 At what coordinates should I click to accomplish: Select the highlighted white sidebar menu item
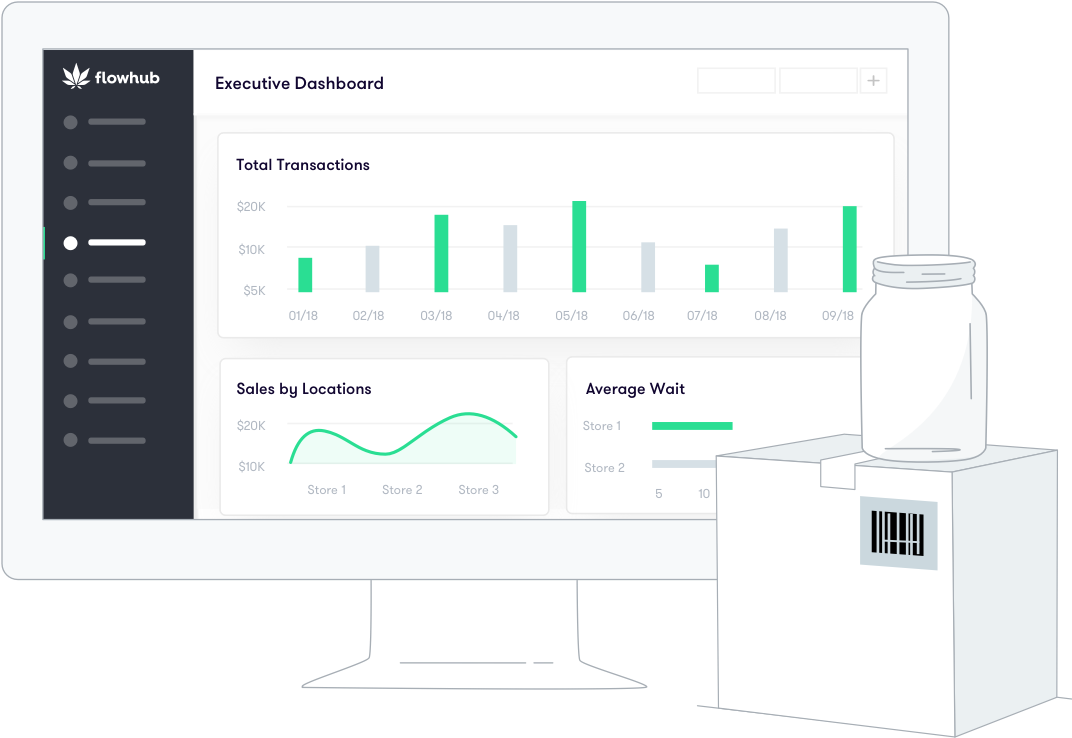click(x=104, y=243)
